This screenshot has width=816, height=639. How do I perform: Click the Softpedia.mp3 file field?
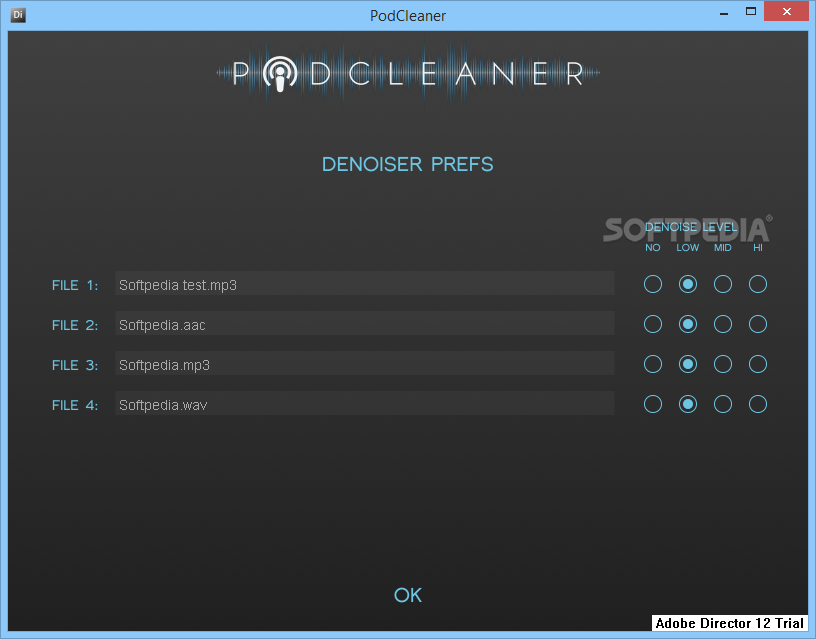(x=365, y=363)
